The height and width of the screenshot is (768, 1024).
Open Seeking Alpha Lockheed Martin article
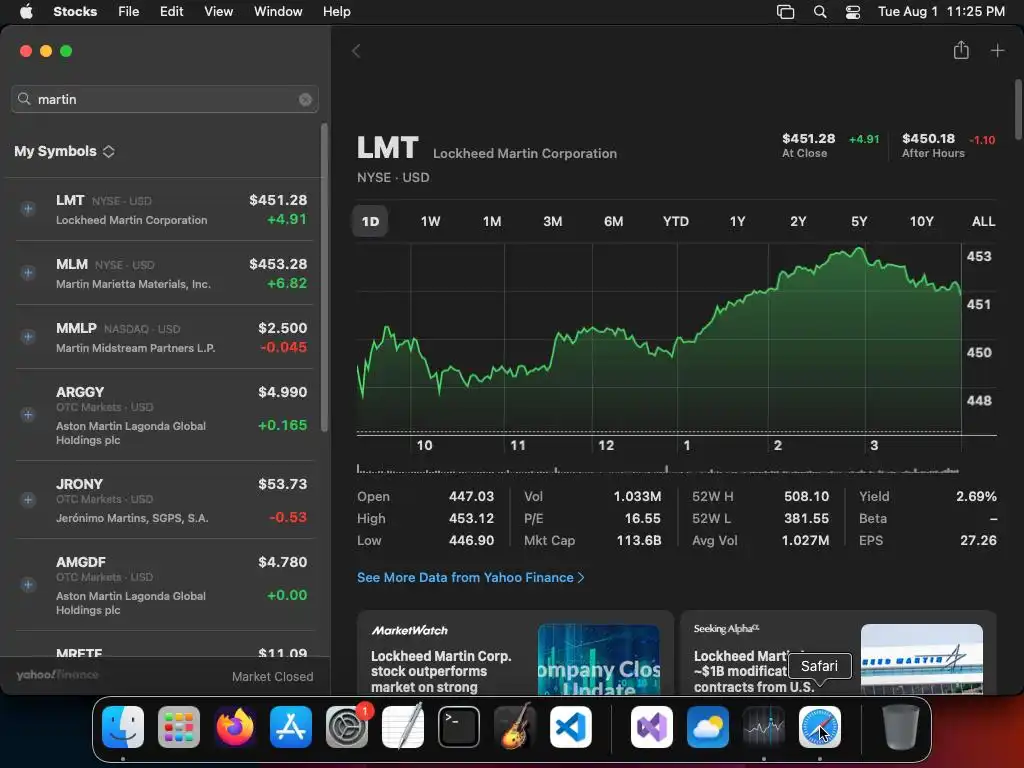point(838,652)
